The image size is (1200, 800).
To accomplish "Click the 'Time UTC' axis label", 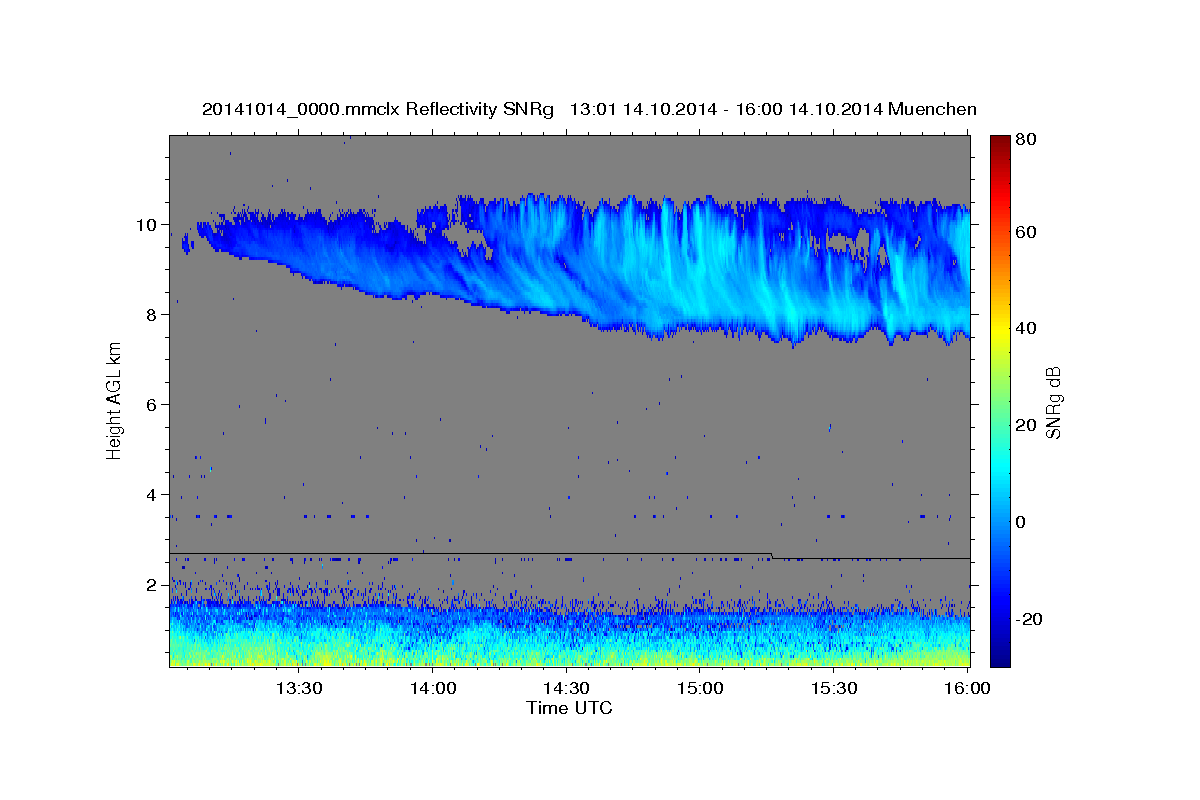I will [569, 708].
